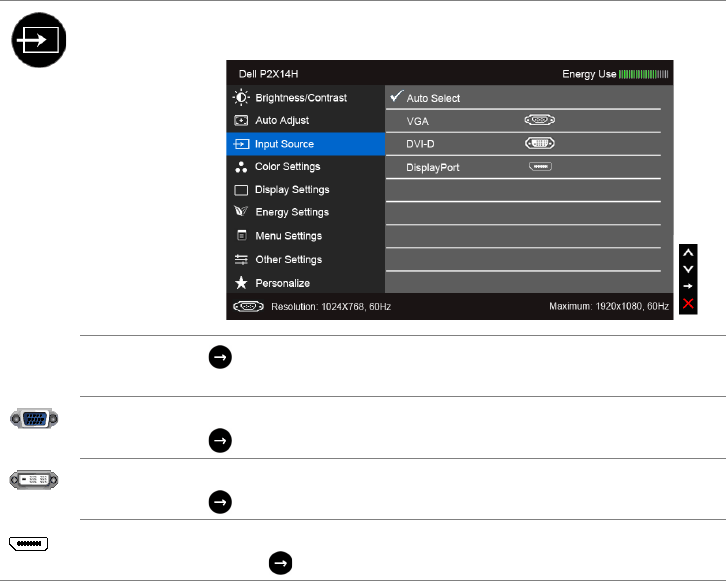This screenshot has height=581, width=726.
Task: Choose DVI-D input option
Action: click(x=523, y=144)
